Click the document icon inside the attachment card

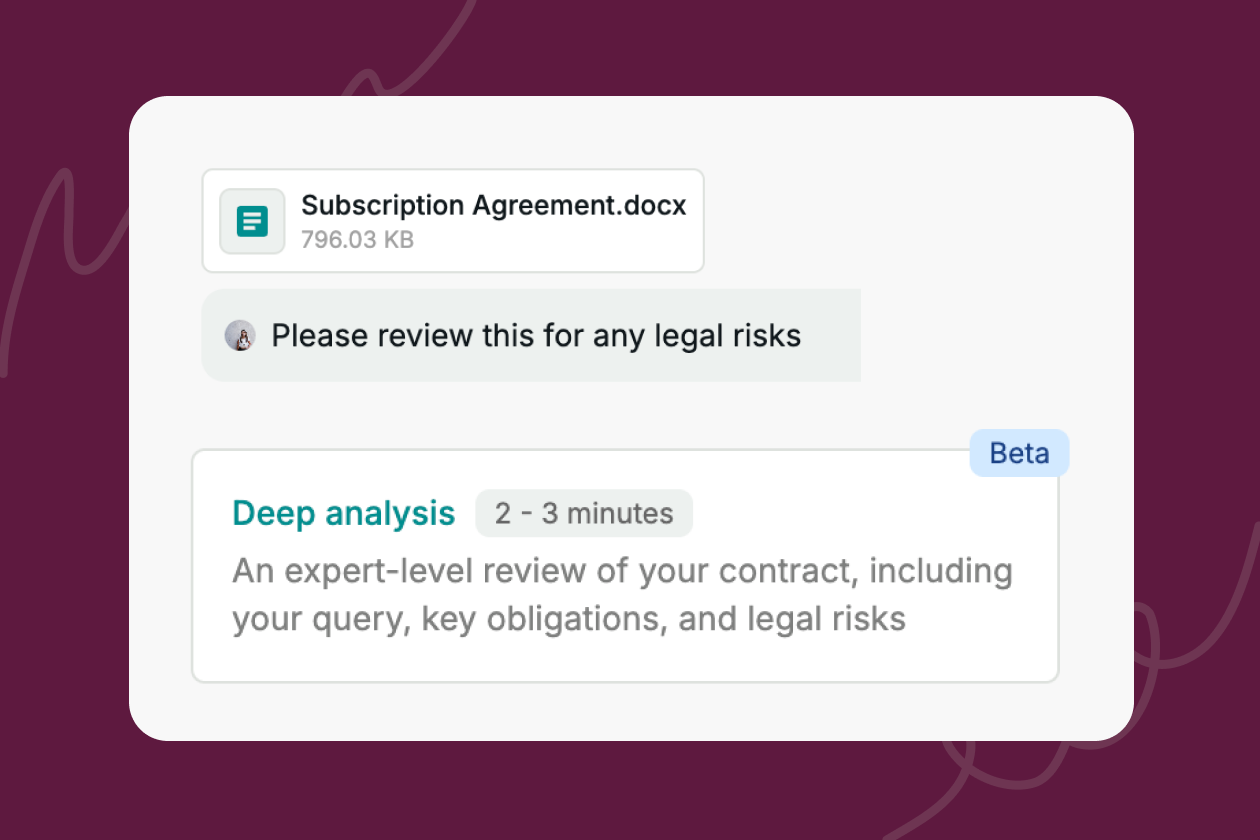click(x=251, y=221)
